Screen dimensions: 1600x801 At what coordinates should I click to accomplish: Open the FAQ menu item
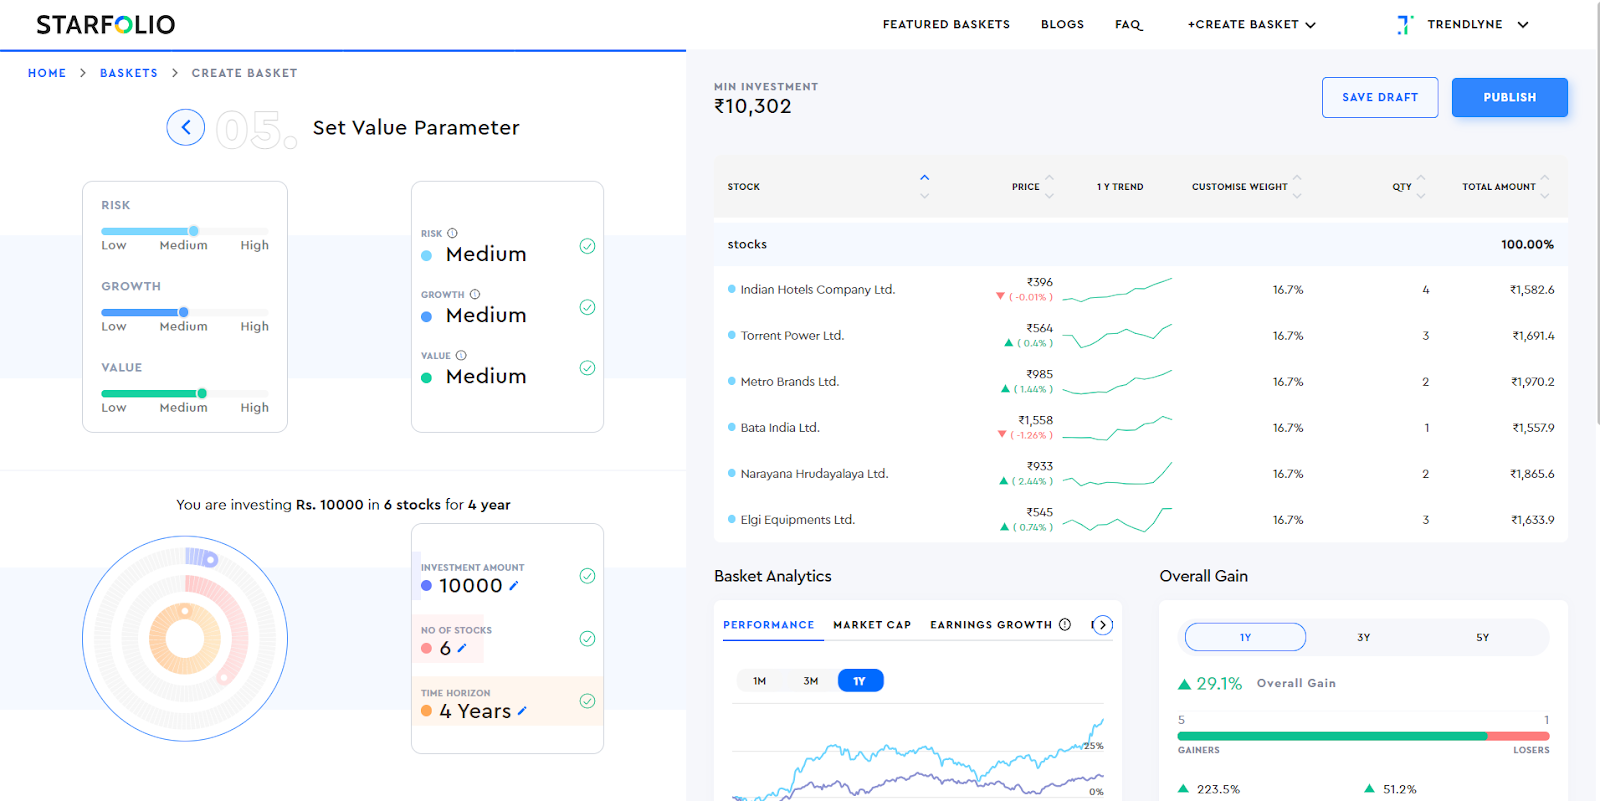[x=1129, y=25]
